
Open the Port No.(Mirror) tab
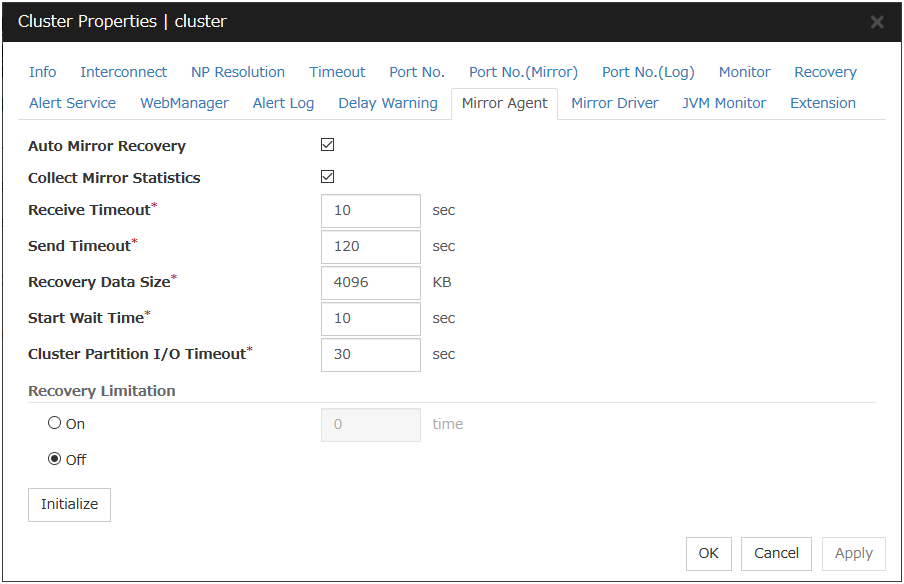tap(523, 72)
